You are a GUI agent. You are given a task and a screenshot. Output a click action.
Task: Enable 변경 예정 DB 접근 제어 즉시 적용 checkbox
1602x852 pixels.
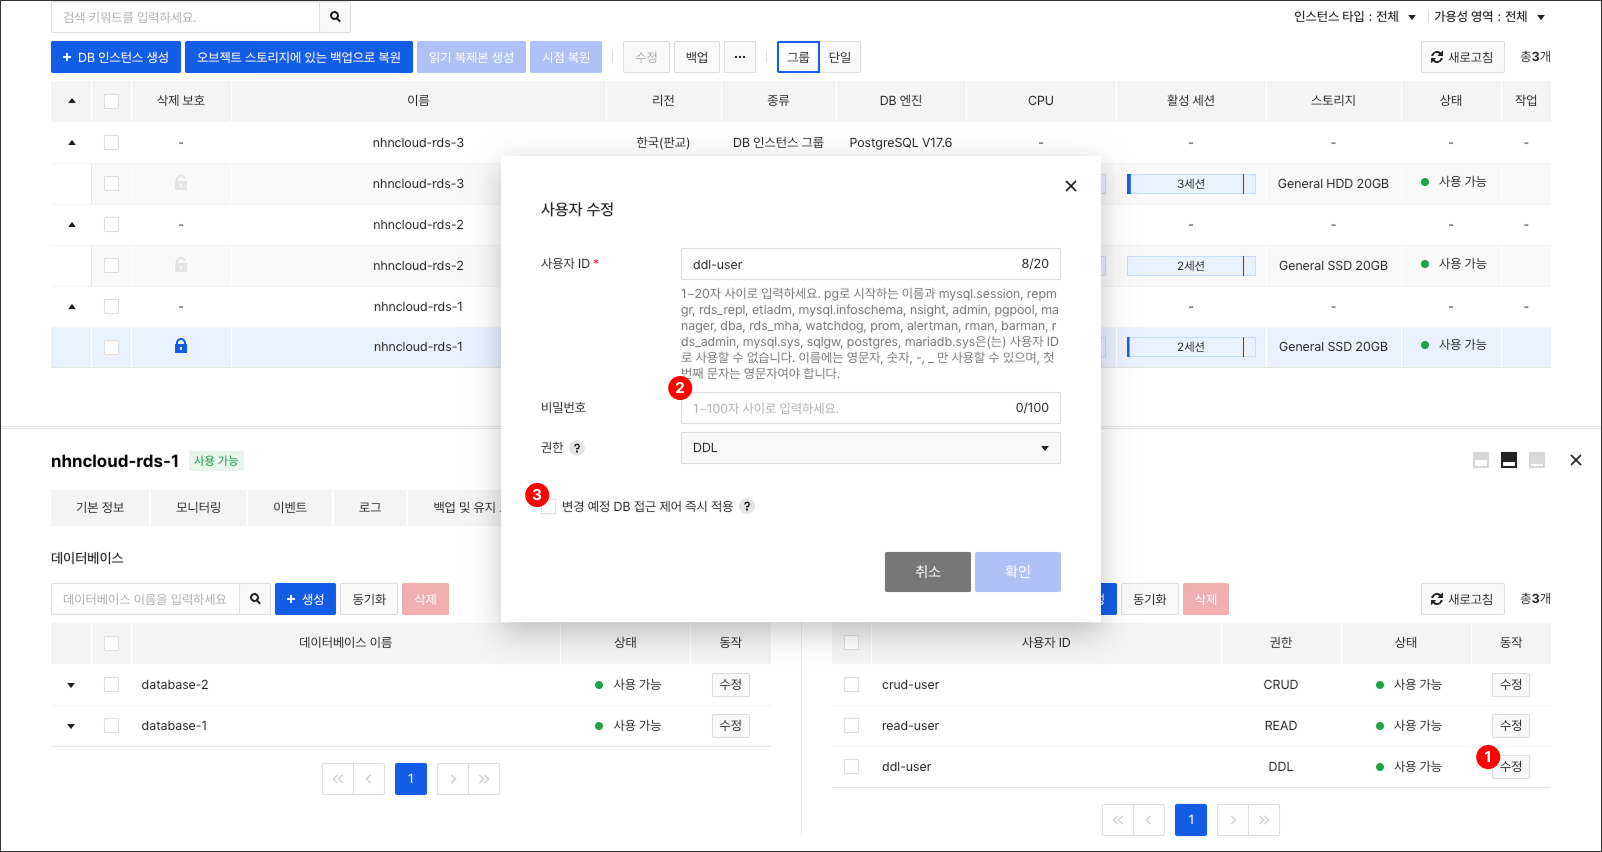coord(548,507)
